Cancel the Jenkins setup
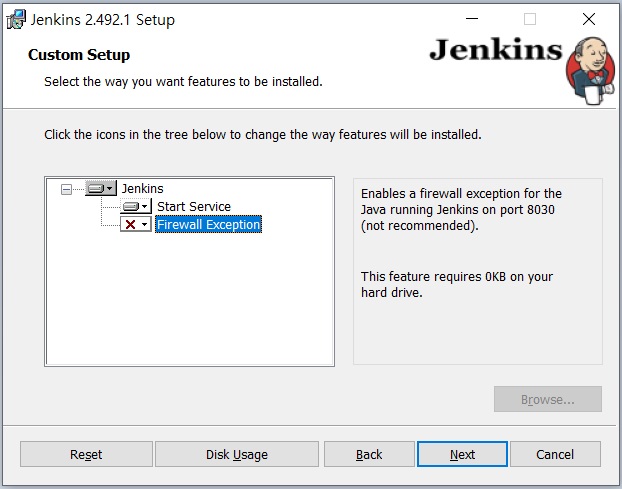Viewport: 622px width, 489px height. (555, 454)
